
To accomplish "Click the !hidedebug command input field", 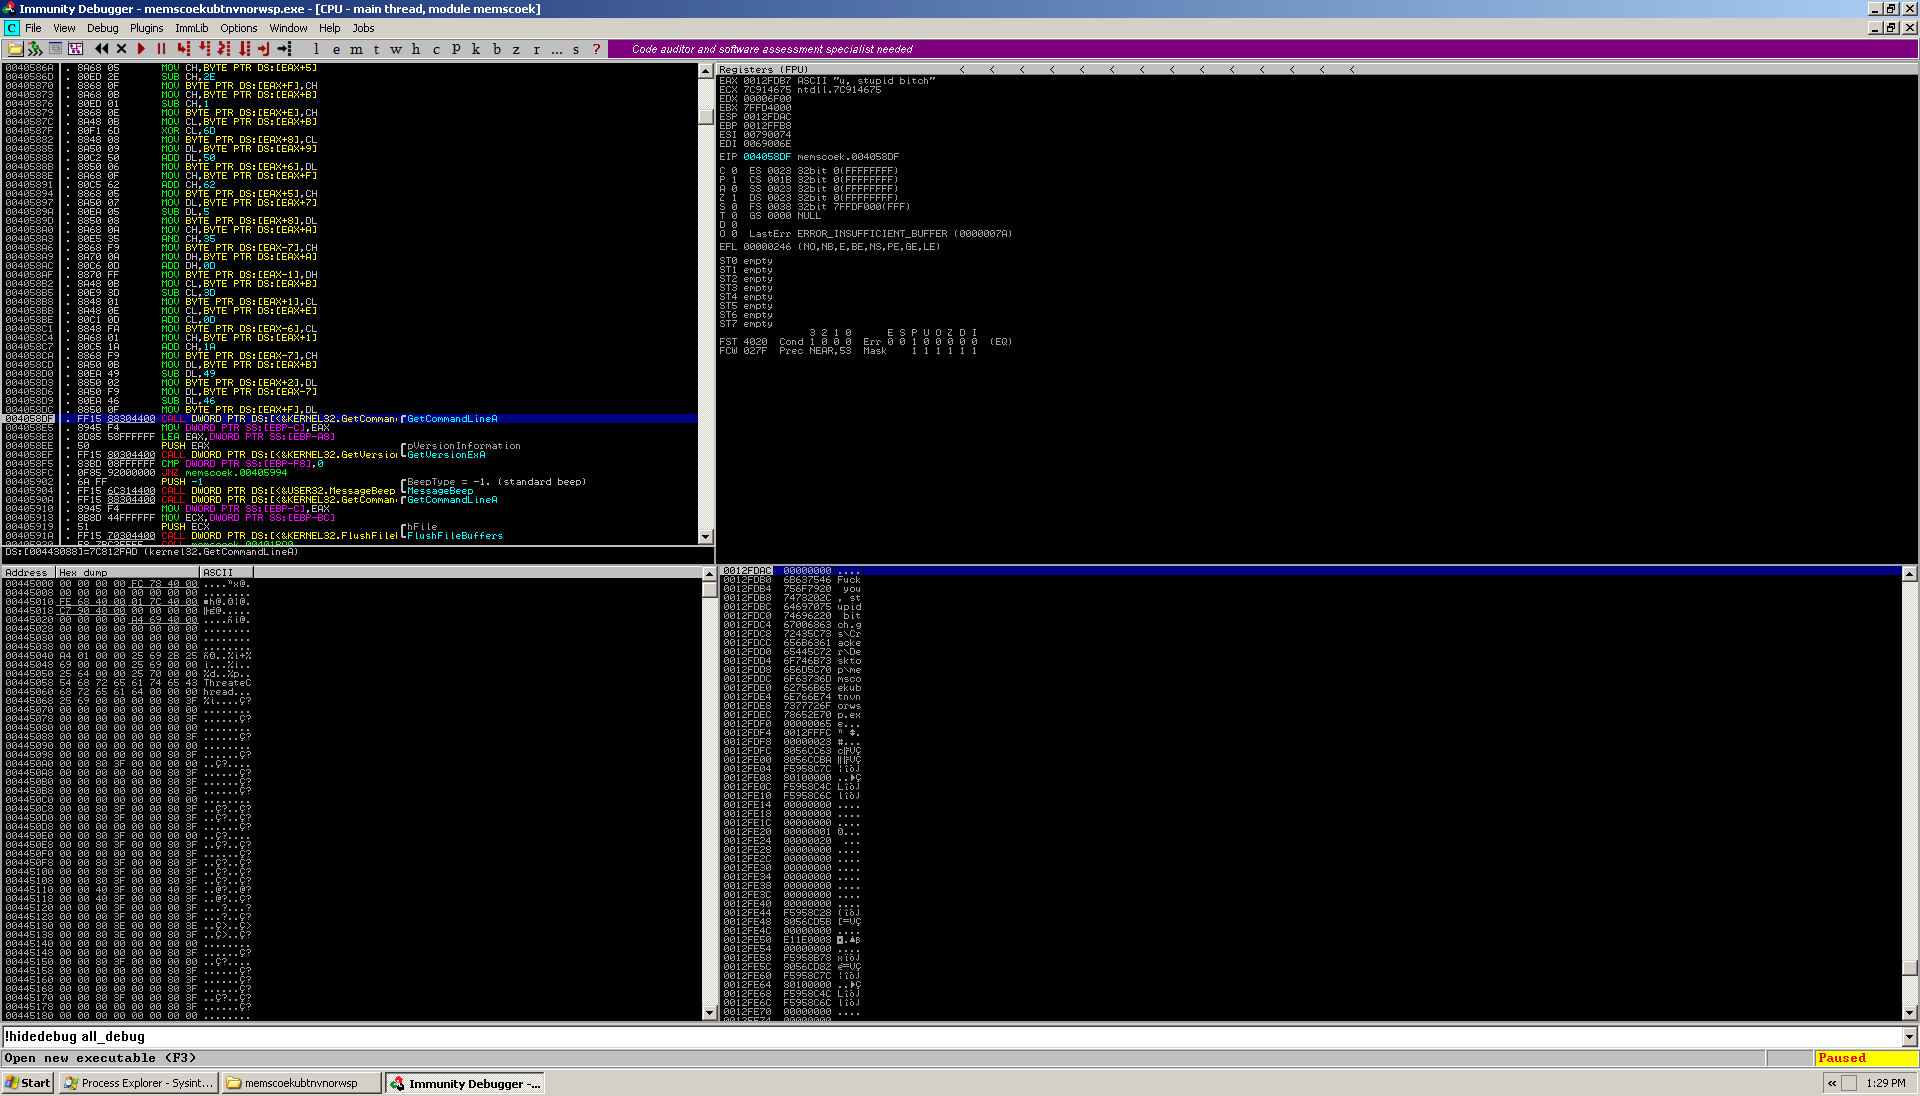I will coord(951,1037).
